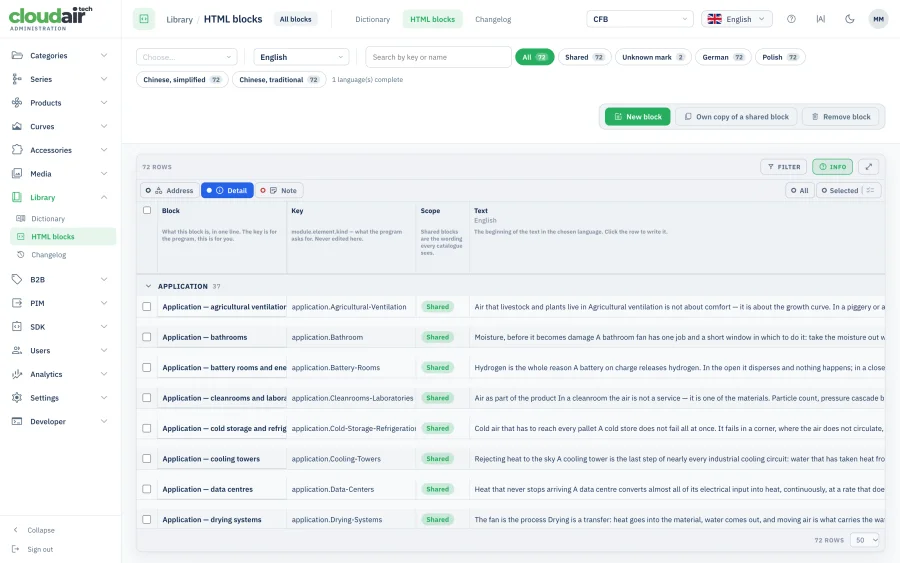Click the Search by key or name field
The width and height of the screenshot is (900, 563).
438,57
